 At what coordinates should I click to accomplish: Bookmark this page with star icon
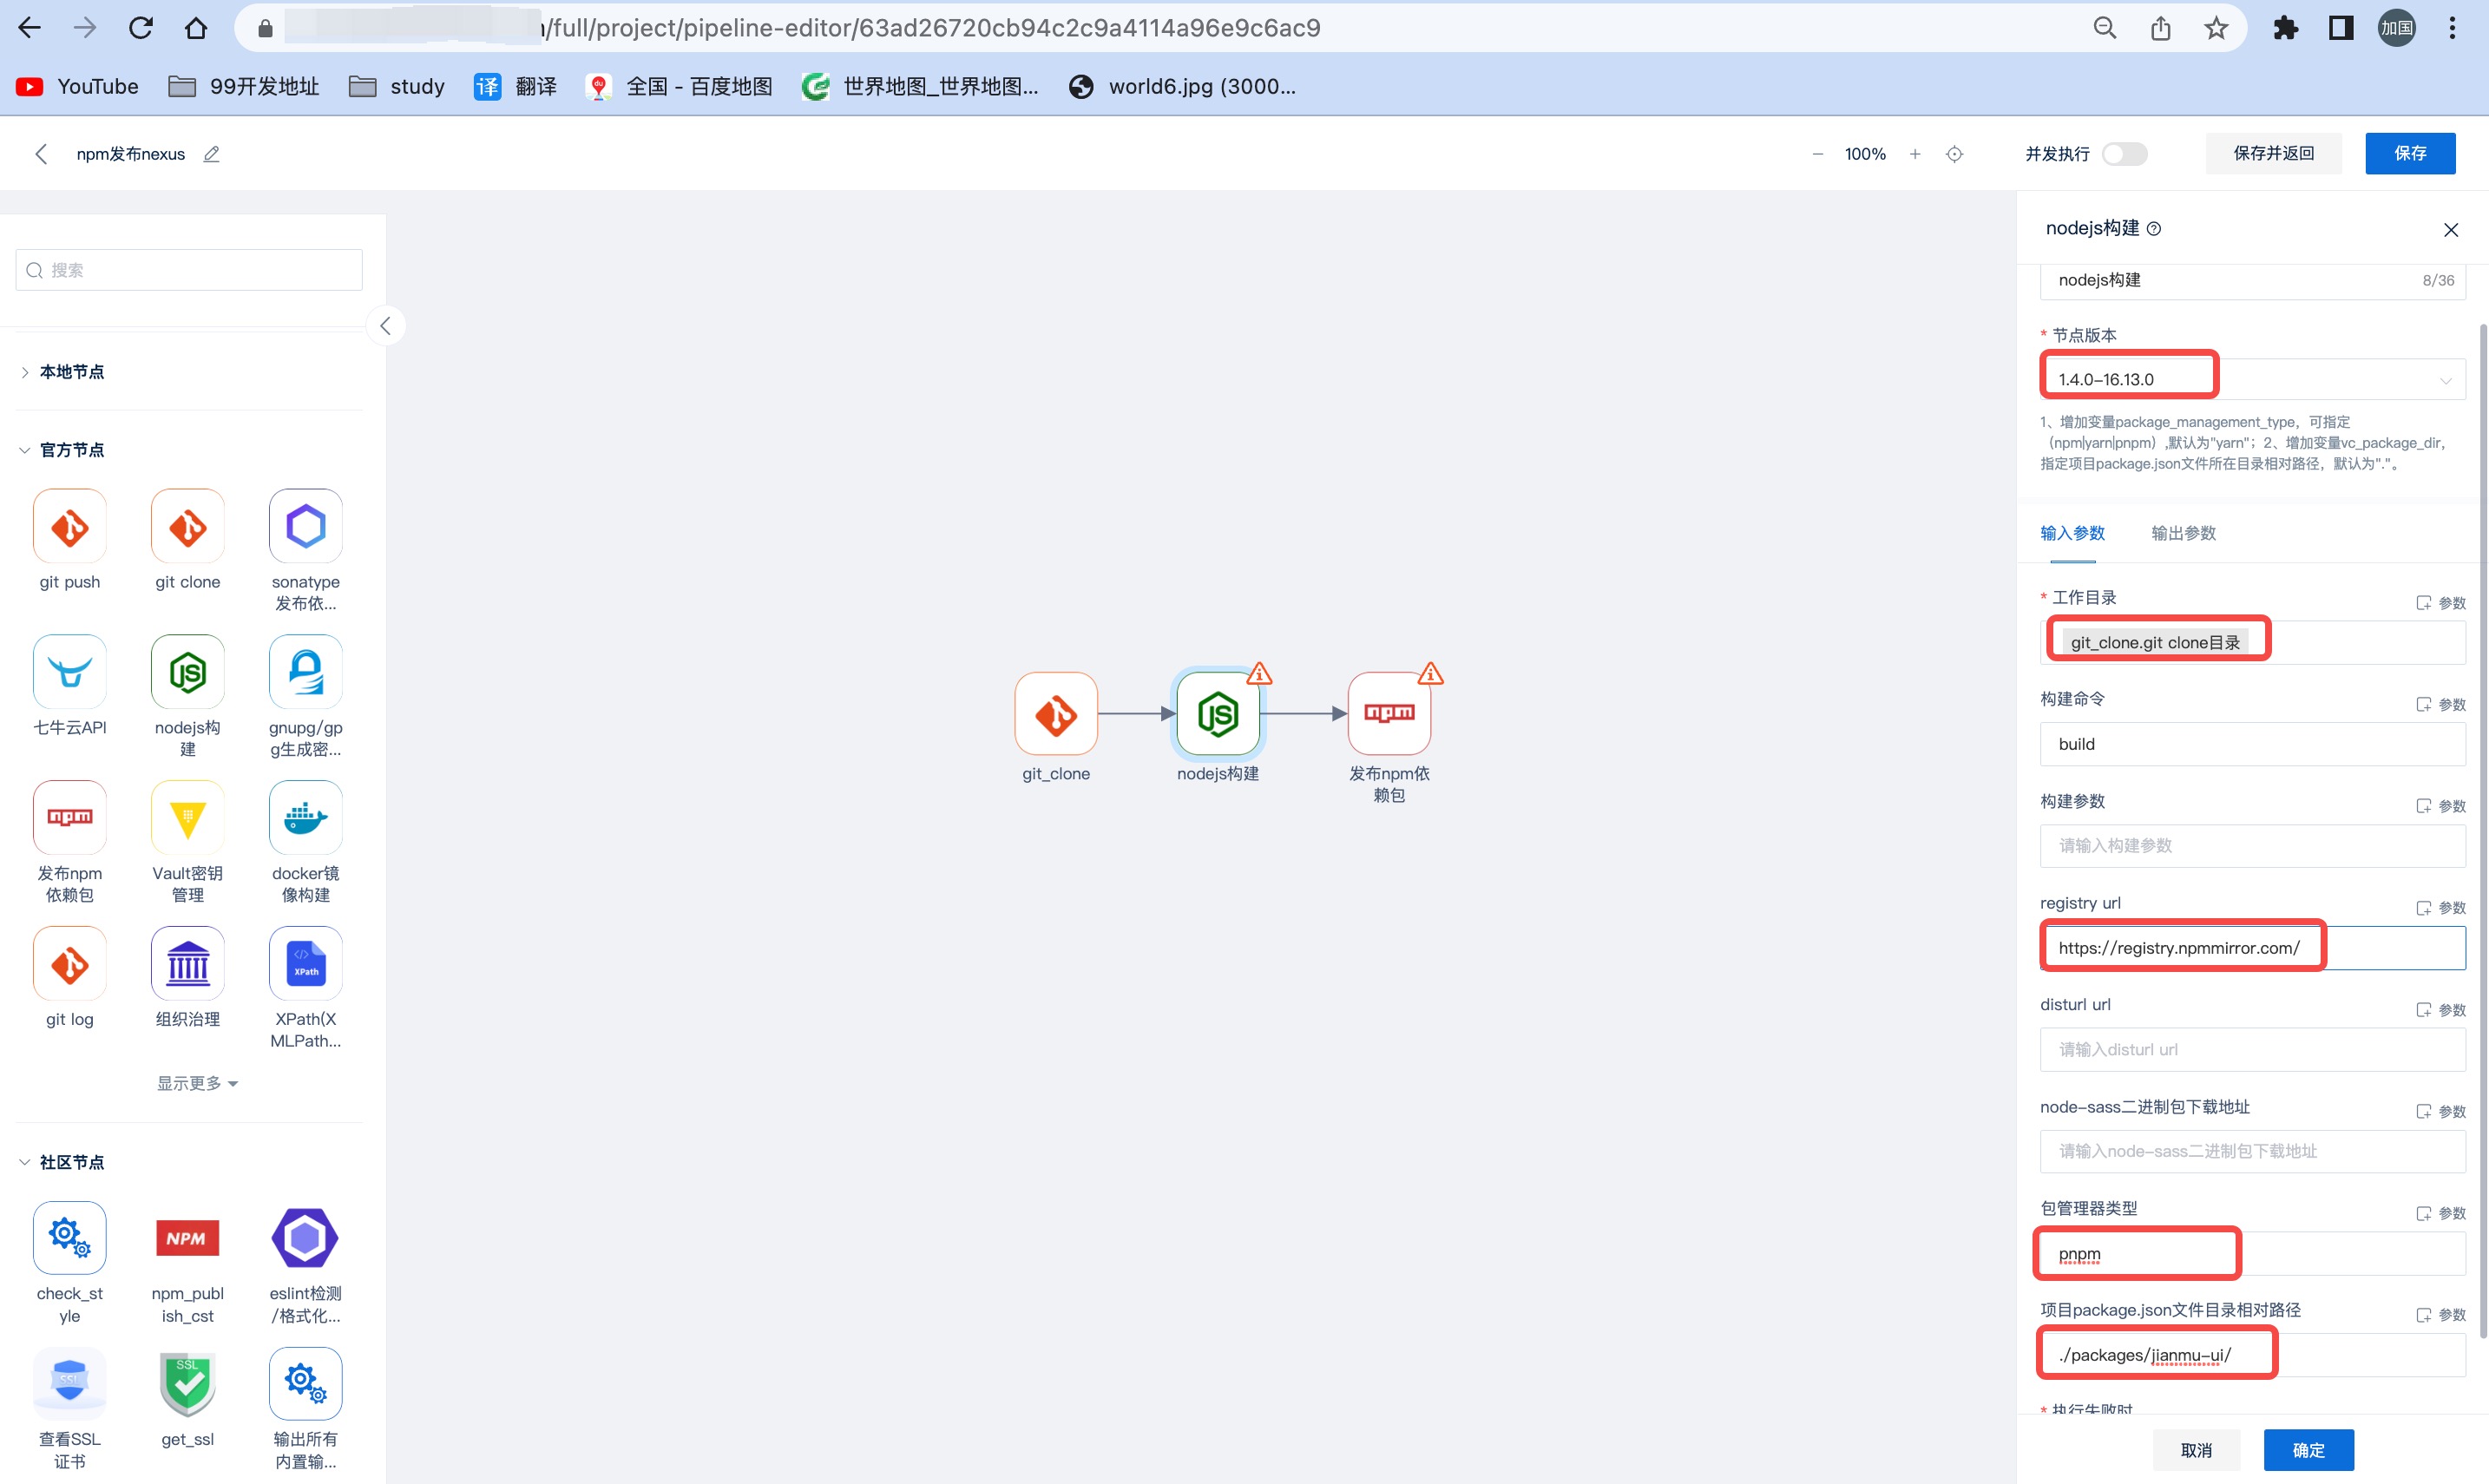[x=2216, y=28]
